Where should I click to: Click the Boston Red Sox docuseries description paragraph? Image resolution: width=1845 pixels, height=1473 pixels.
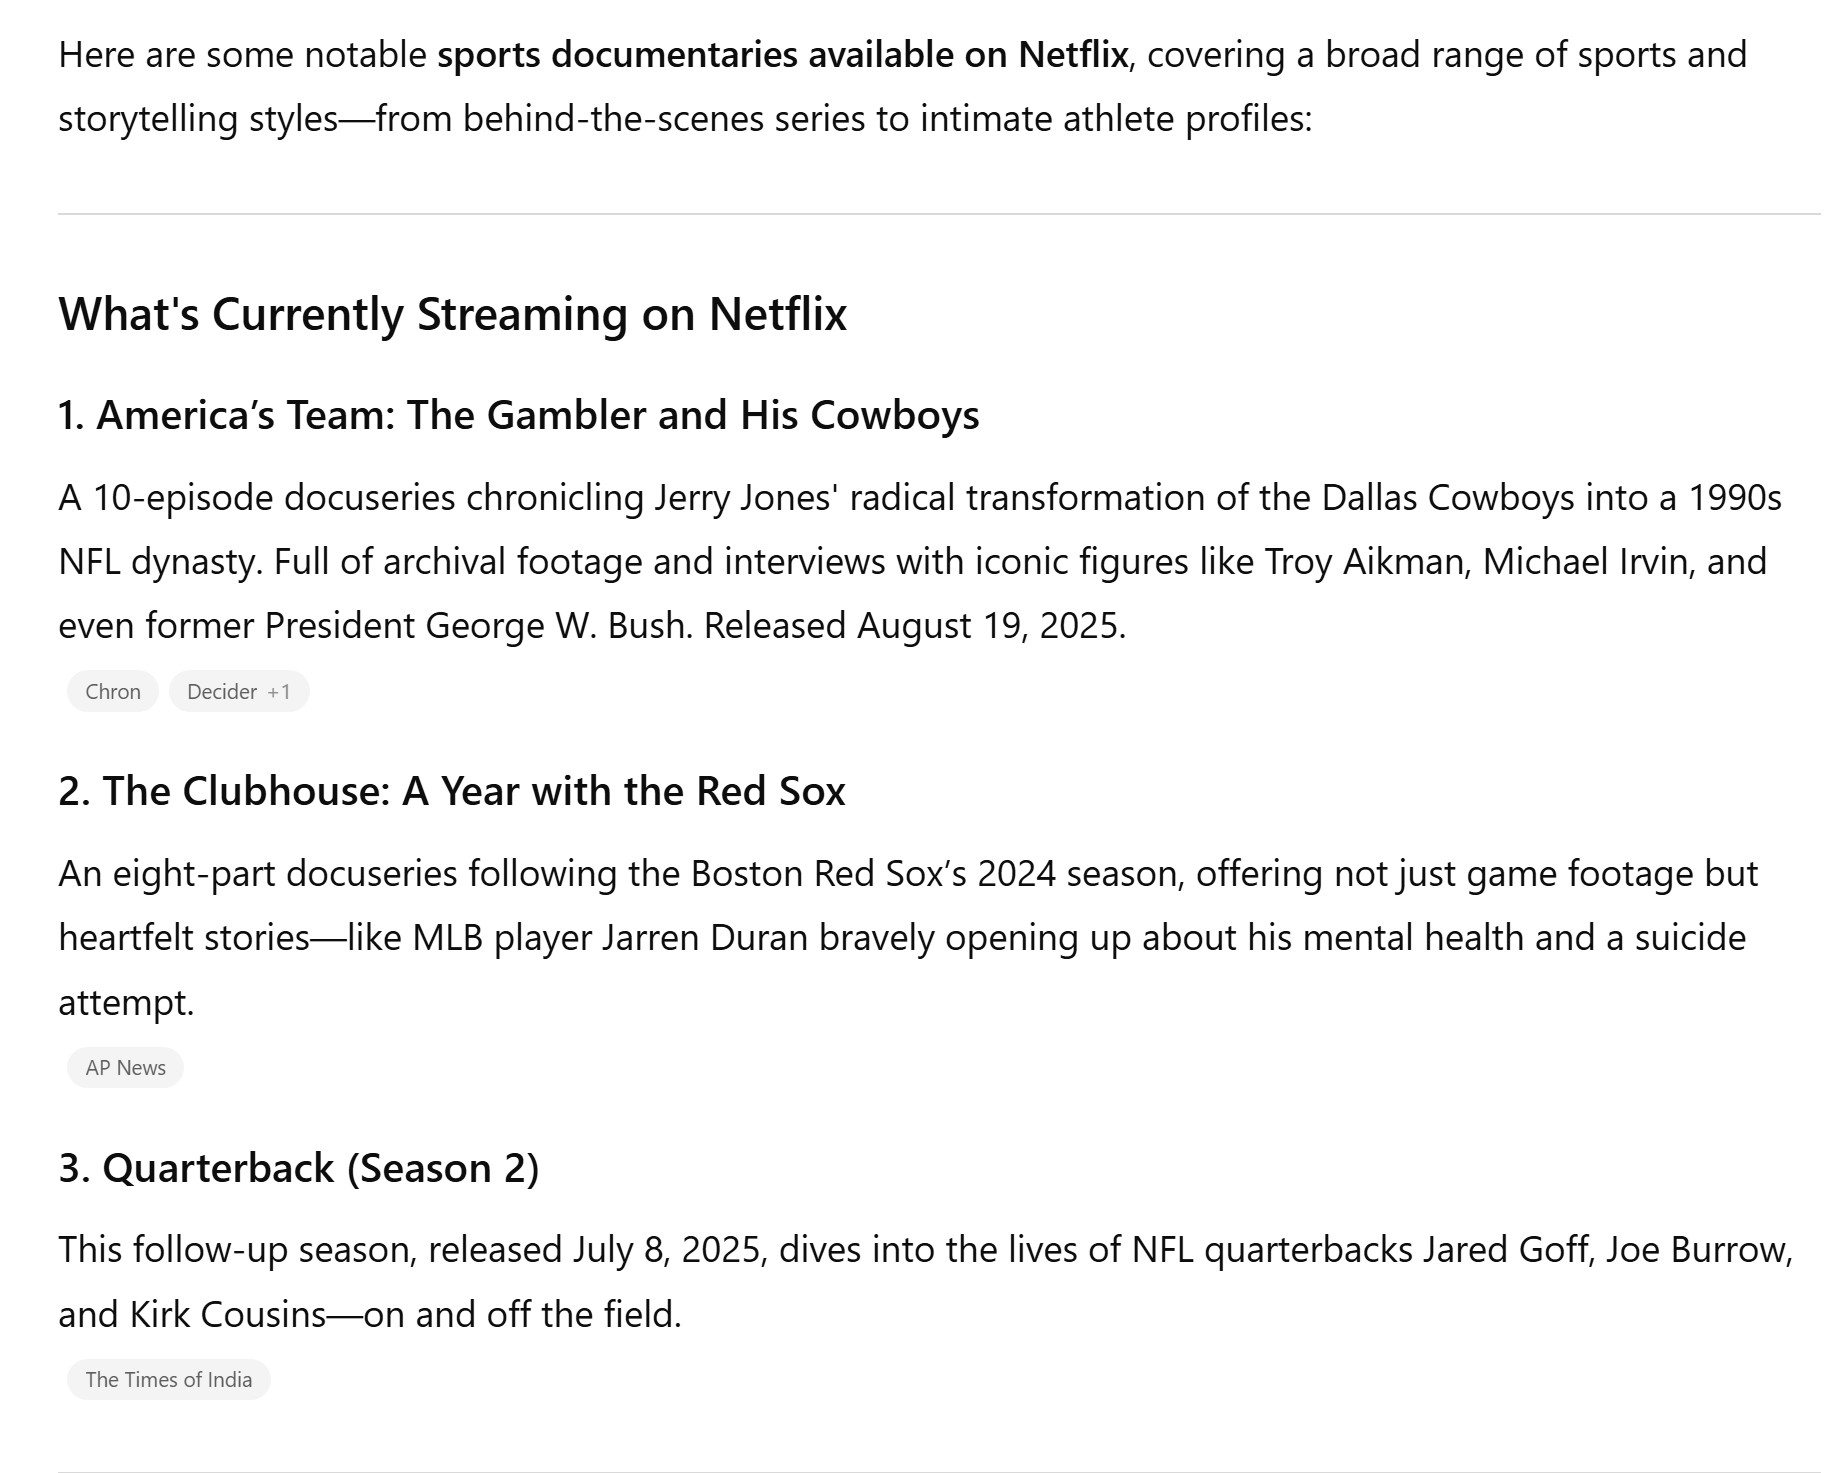click(x=908, y=937)
